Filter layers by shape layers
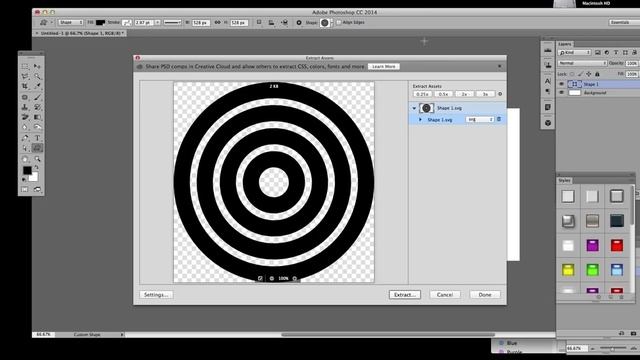The image size is (640, 360). click(625, 52)
